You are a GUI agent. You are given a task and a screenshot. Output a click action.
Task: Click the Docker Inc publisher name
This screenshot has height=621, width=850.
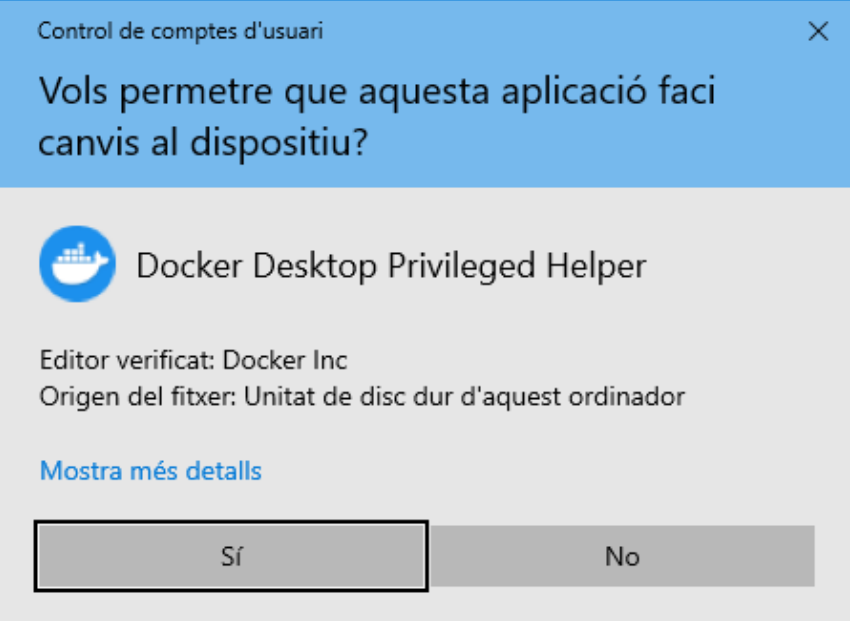coord(285,360)
